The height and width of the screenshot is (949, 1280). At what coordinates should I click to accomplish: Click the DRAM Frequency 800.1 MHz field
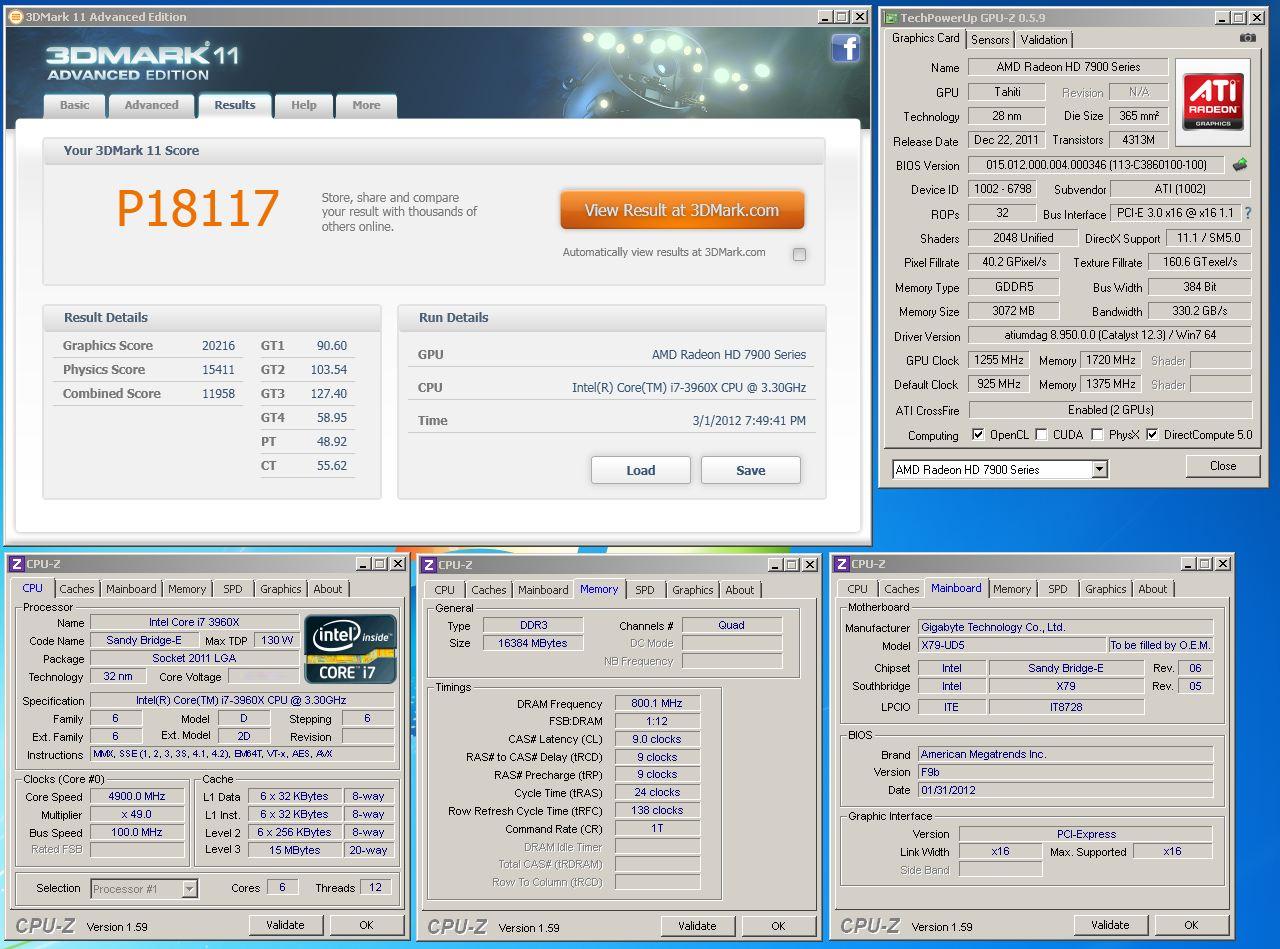click(x=657, y=704)
